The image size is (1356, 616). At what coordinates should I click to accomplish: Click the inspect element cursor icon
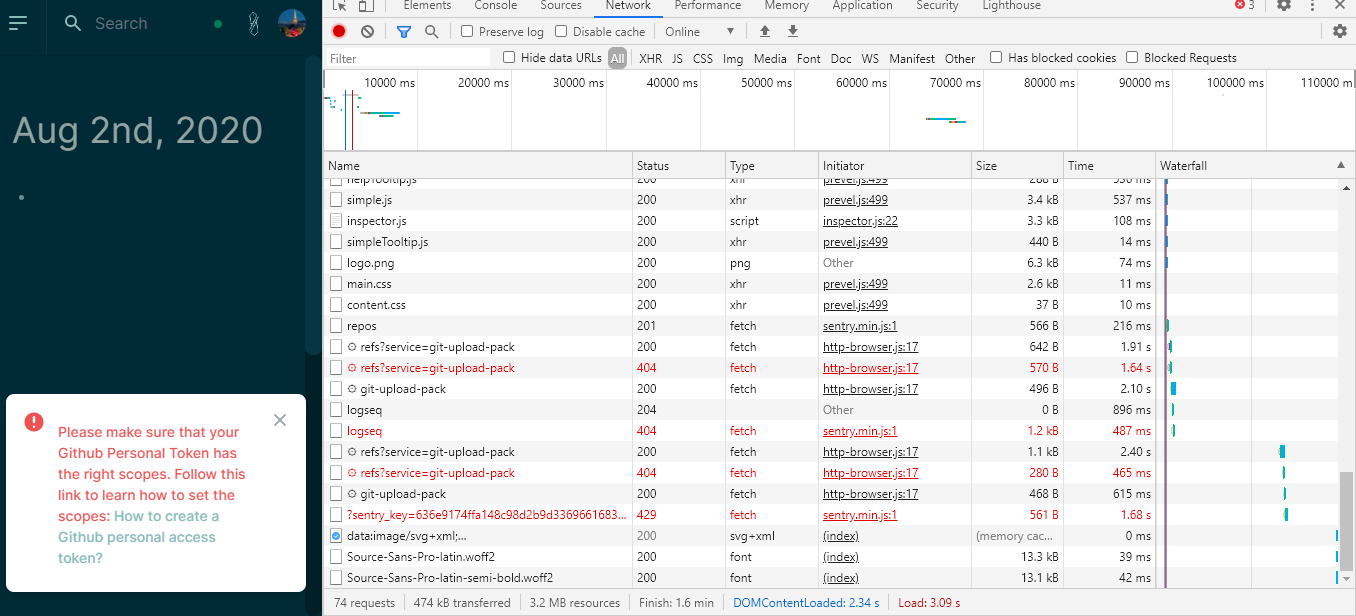pos(339,5)
